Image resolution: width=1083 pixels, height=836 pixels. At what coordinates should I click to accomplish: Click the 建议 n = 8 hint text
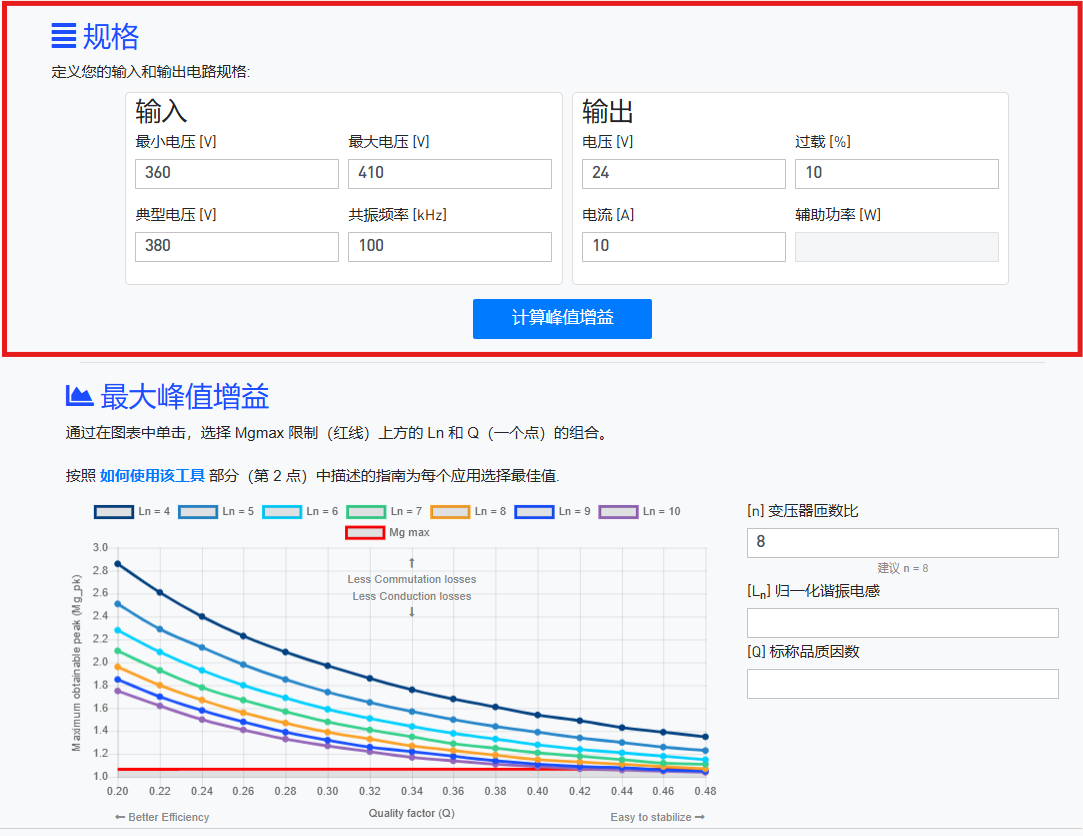point(902,568)
